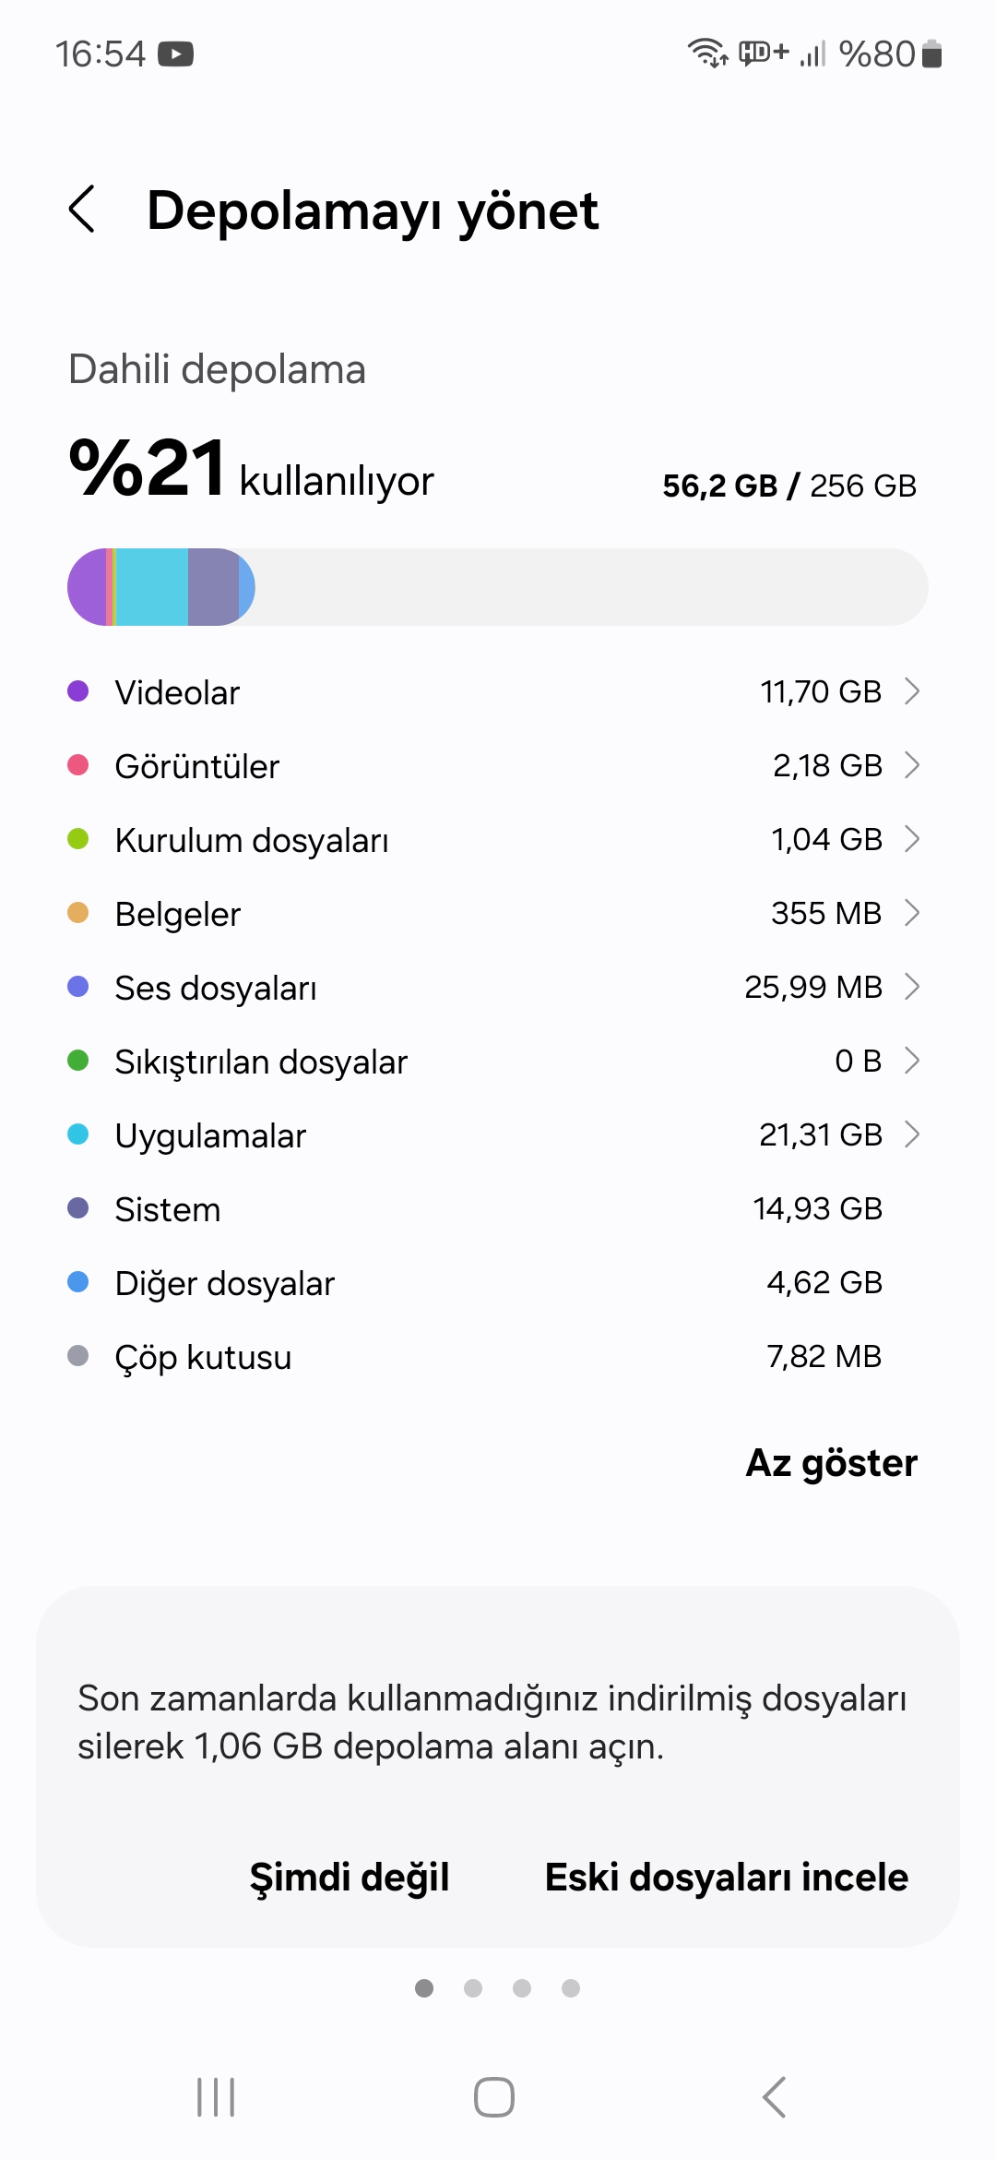The image size is (996, 2160).
Task: Open the Belgeler storage category
Action: (x=494, y=913)
